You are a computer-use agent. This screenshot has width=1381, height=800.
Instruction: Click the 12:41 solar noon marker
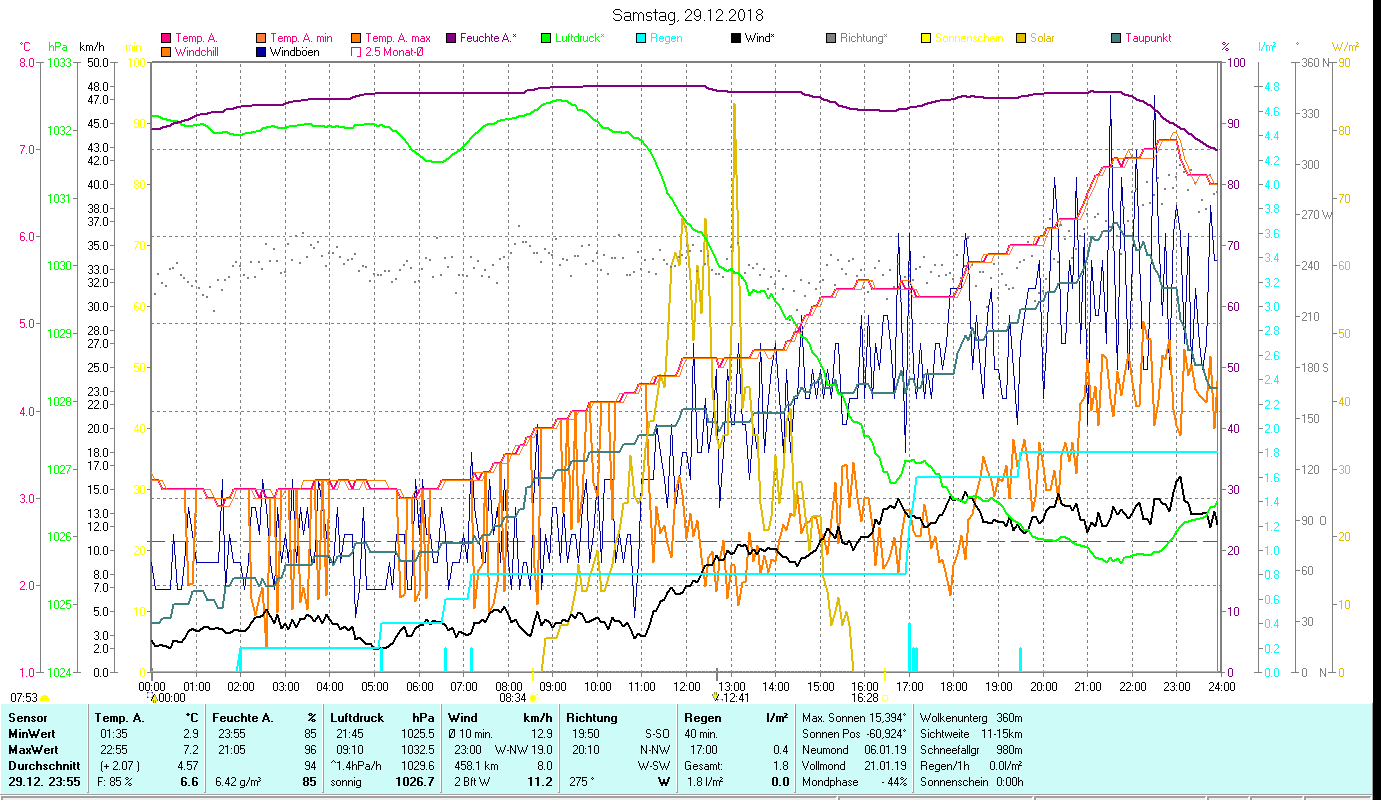pos(734,698)
